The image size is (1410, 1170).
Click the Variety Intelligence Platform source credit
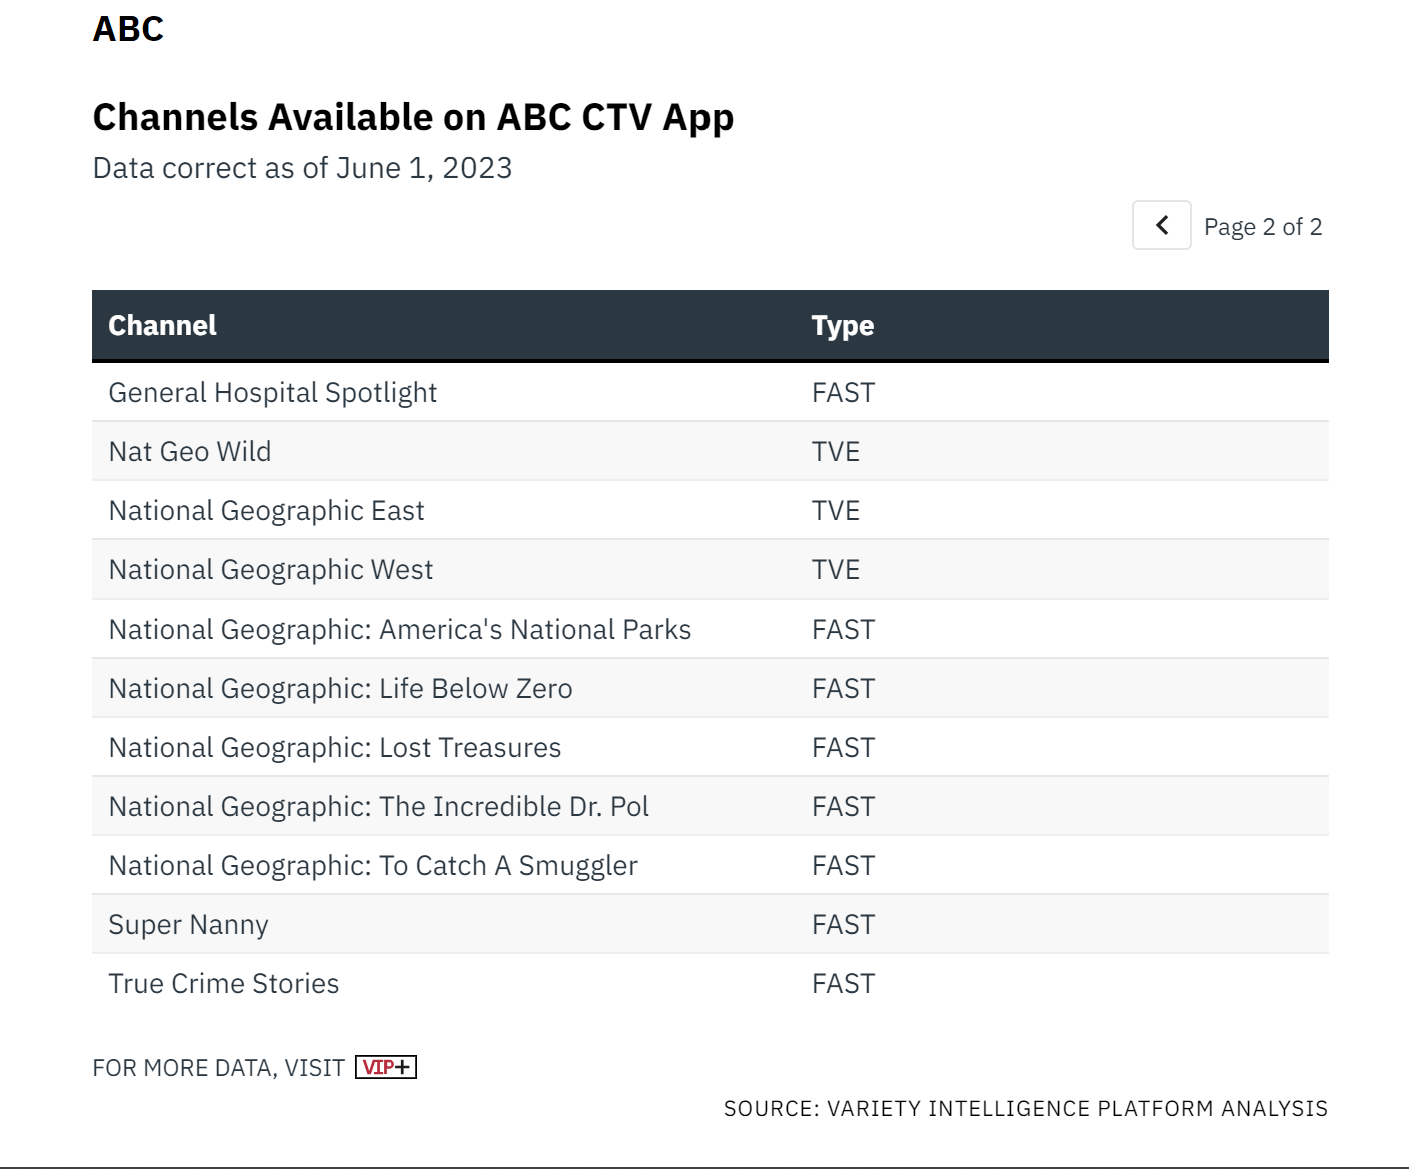pos(1026,1108)
